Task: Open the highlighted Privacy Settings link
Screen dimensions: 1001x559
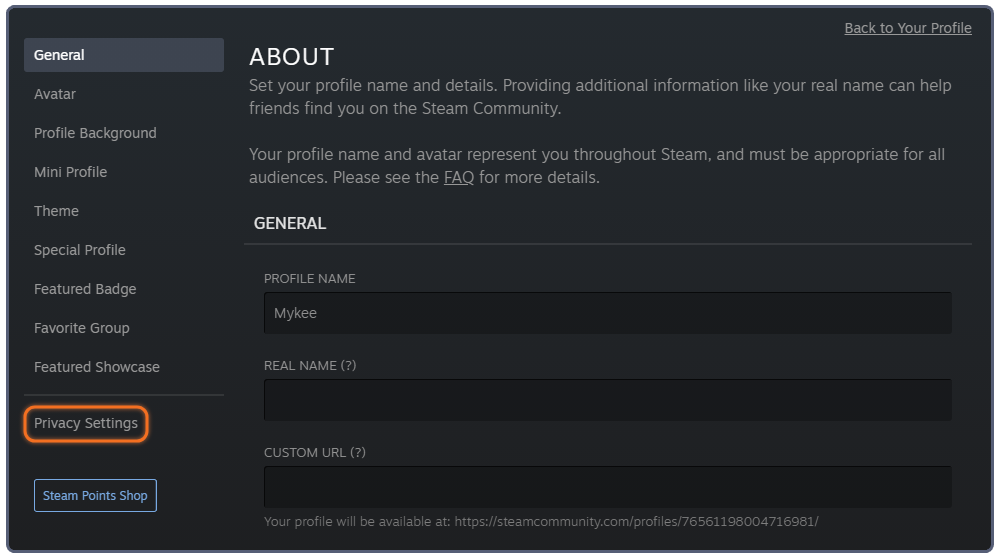Action: pyautogui.click(x=86, y=423)
